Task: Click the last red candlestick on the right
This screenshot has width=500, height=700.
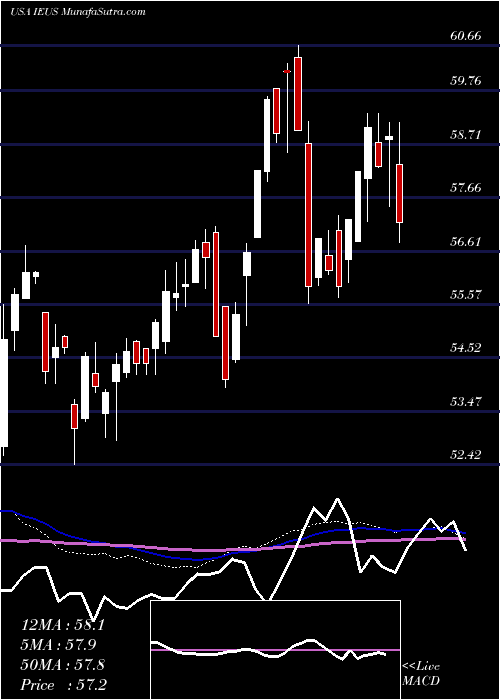Action: click(400, 193)
